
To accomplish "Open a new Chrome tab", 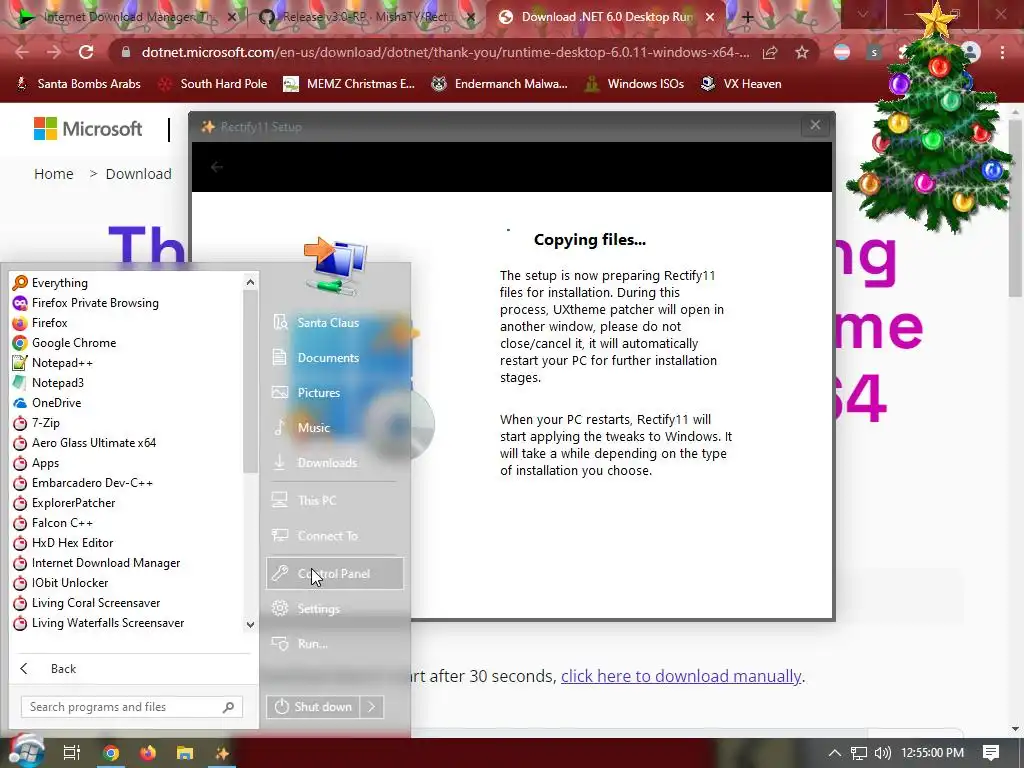I will point(747,18).
